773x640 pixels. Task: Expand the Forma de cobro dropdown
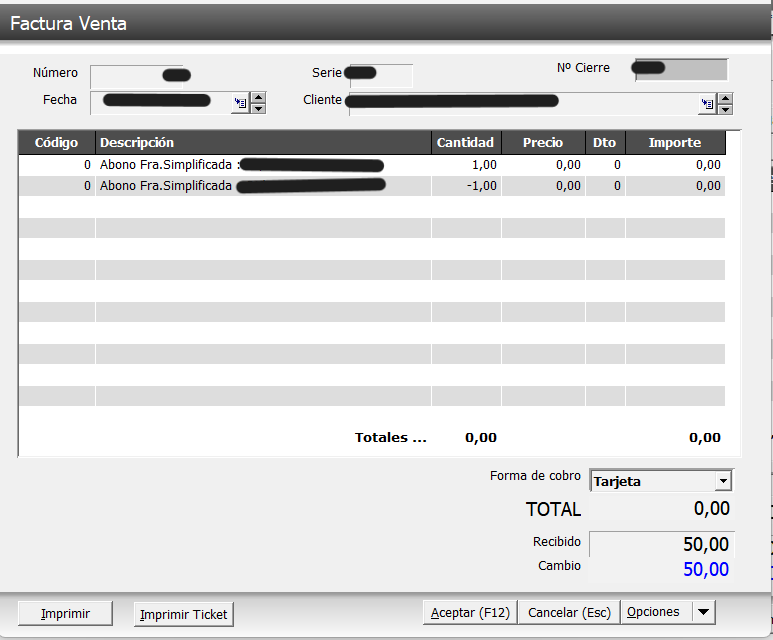[723, 481]
